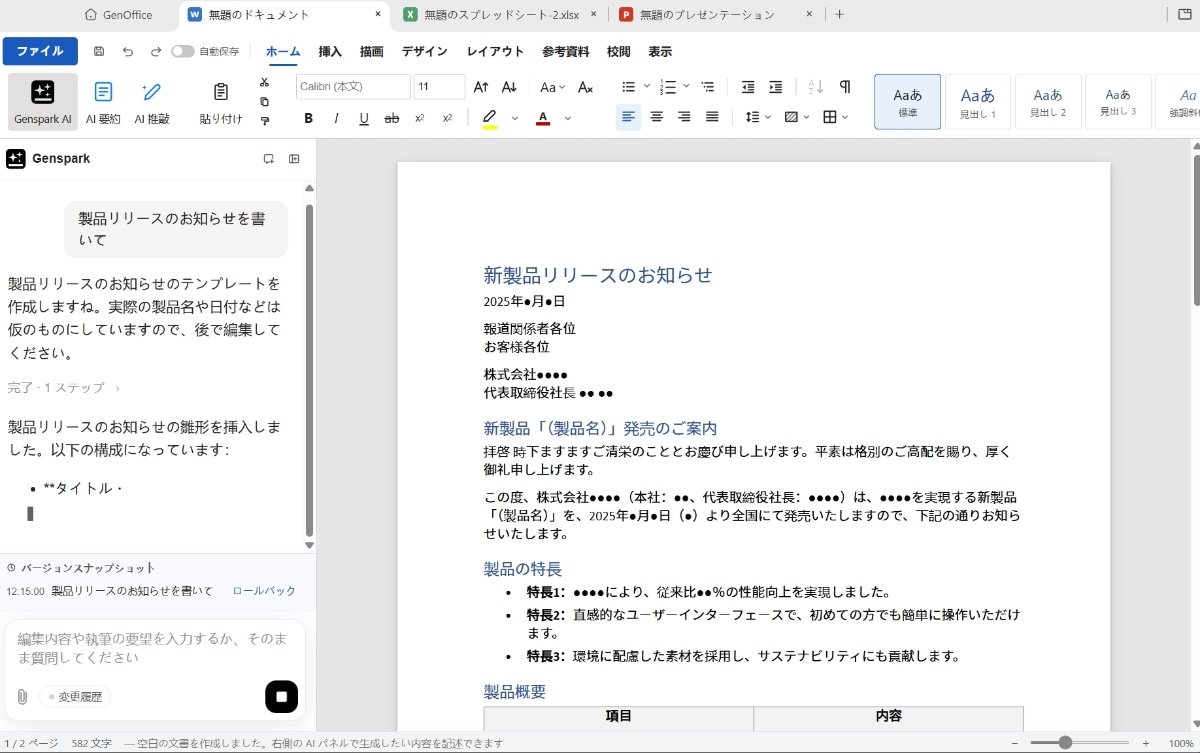Viewport: 1200px width, 753px height.
Task: Switch to the GenOffice home tab
Action: pyautogui.click(x=119, y=14)
